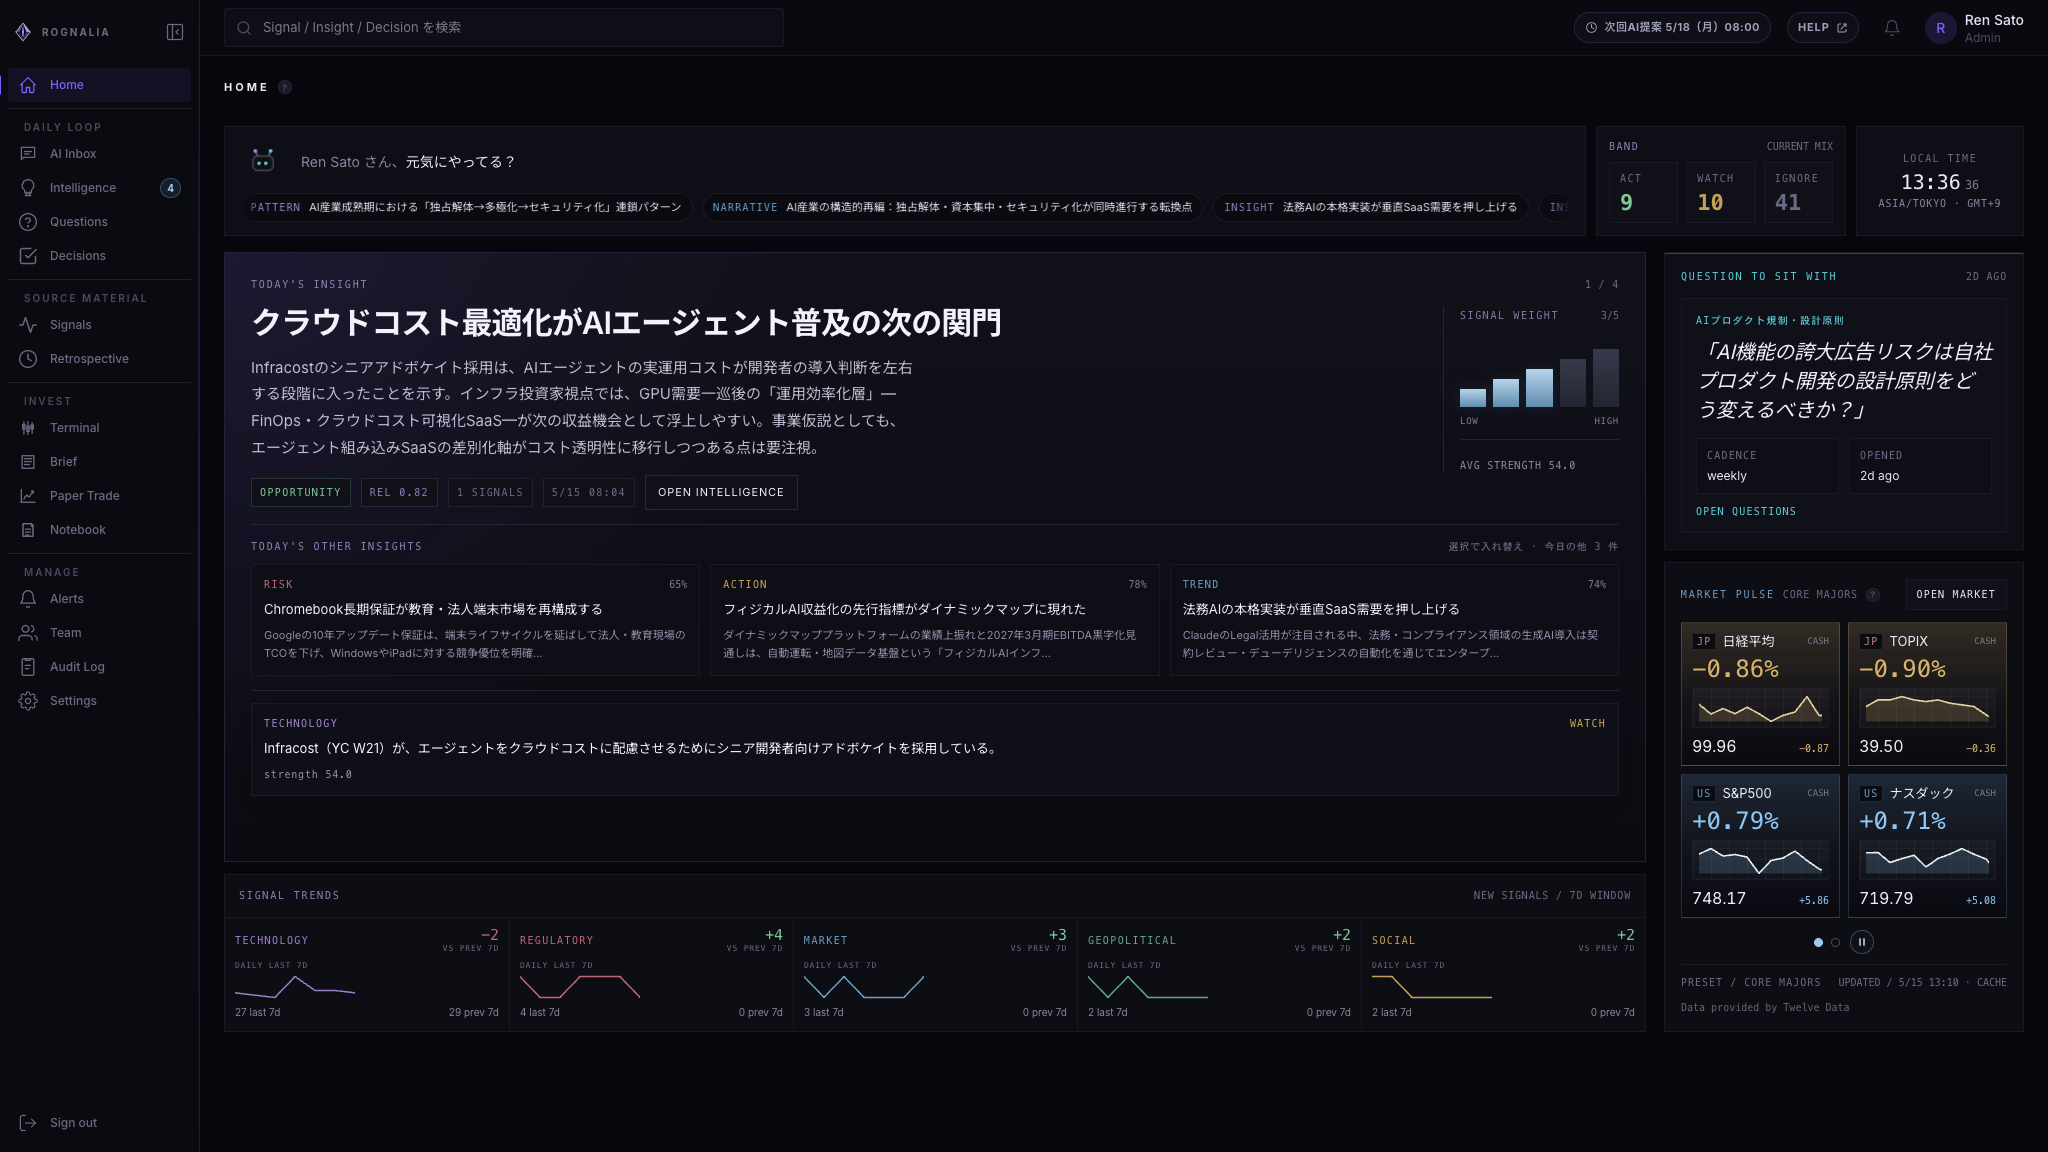2048x1152 pixels.
Task: Open the ACTION フィジカルAI insight card
Action: click(935, 620)
